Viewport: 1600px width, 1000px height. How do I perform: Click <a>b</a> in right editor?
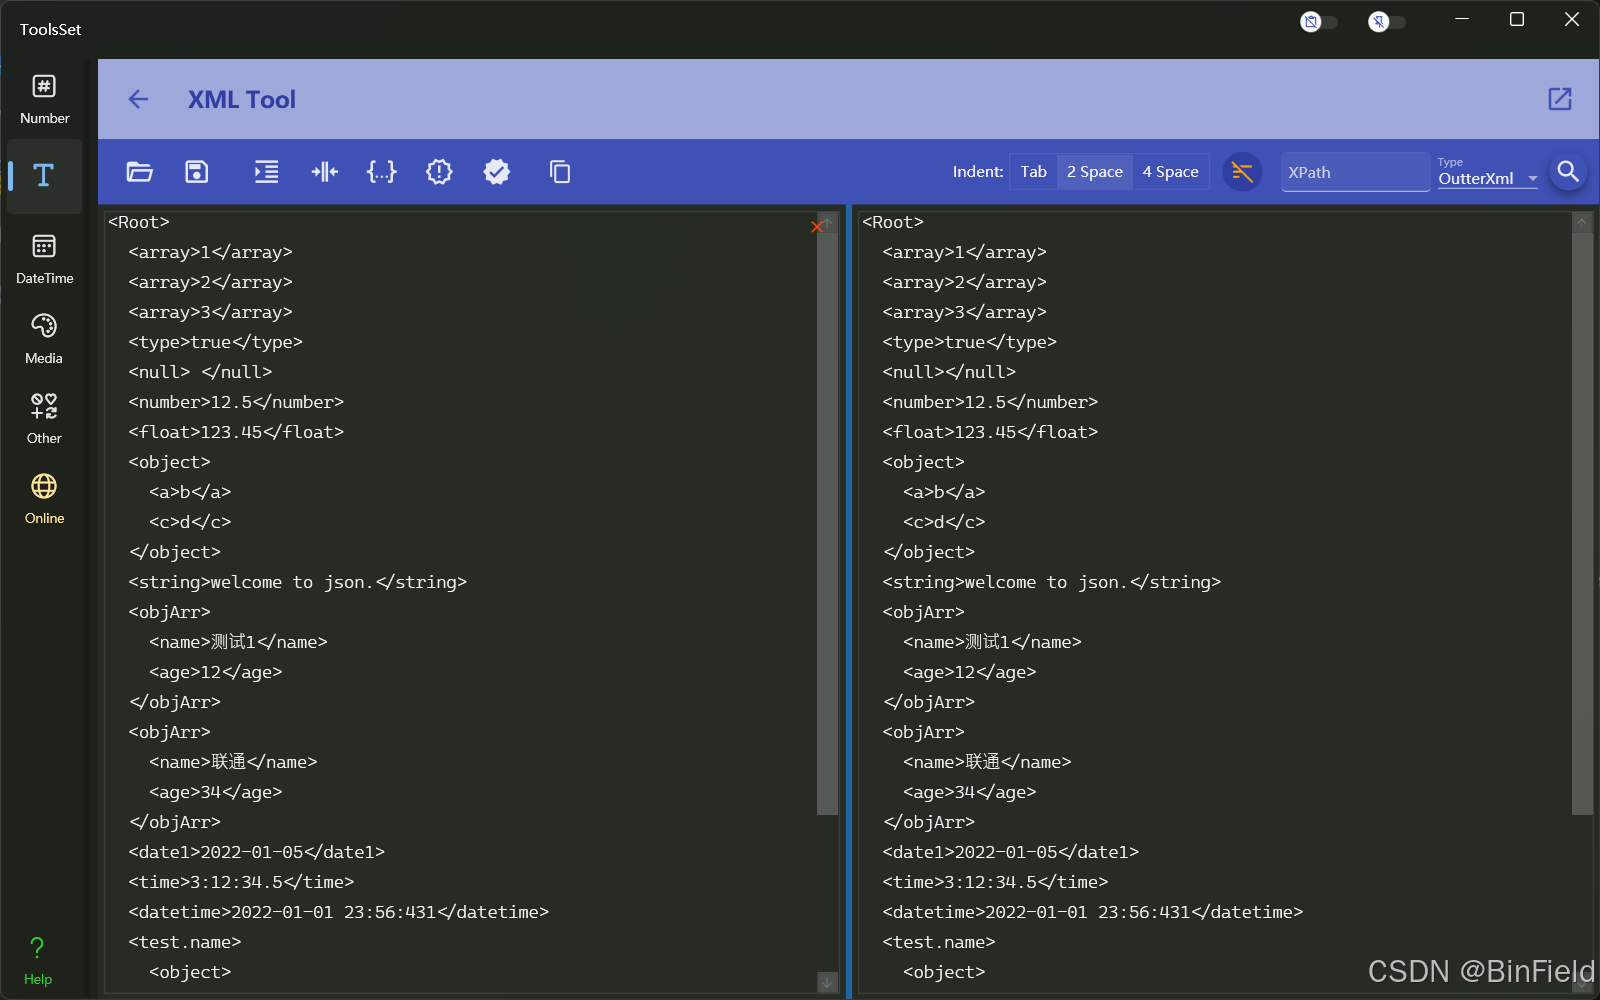pyautogui.click(x=944, y=492)
